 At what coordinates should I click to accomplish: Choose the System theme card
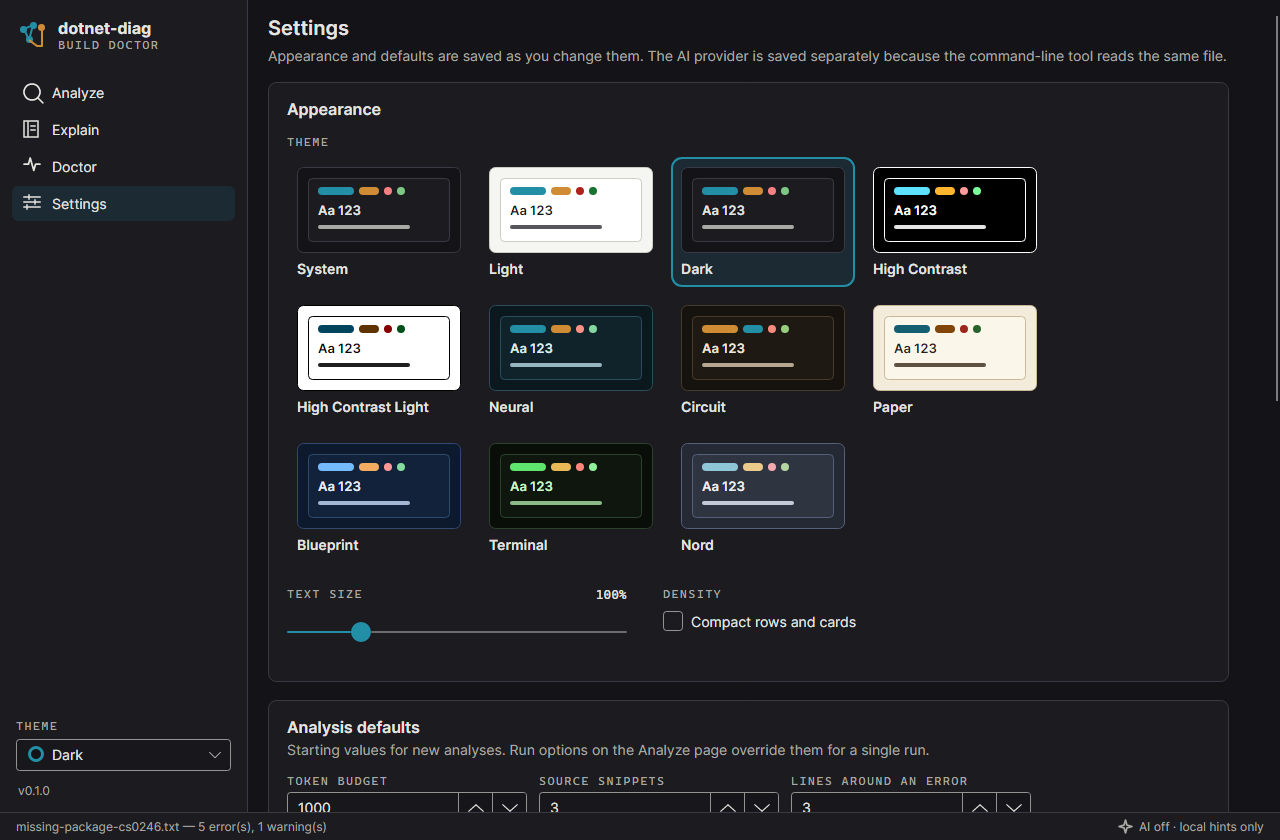click(x=379, y=222)
